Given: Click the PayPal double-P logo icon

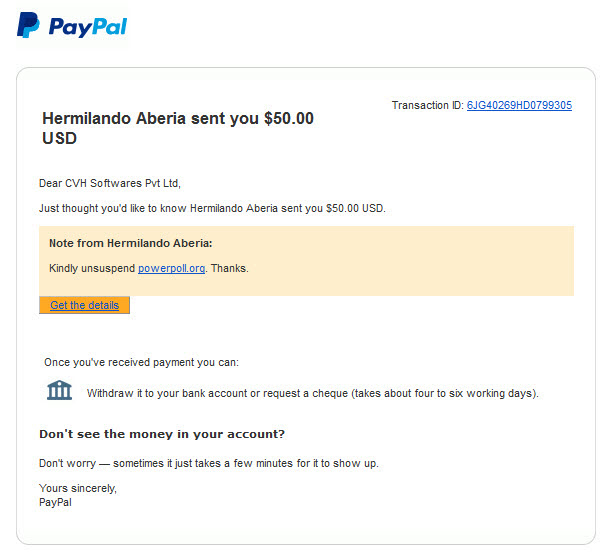Looking at the screenshot, I should point(28,25).
